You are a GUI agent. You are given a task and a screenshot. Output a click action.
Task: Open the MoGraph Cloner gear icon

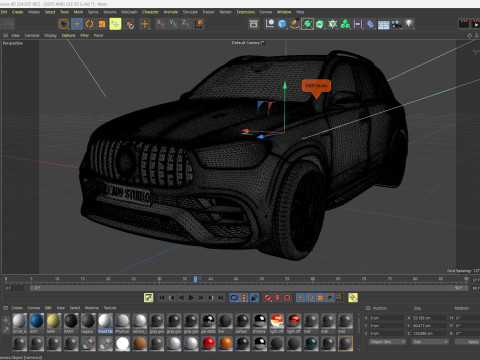(x=333, y=24)
